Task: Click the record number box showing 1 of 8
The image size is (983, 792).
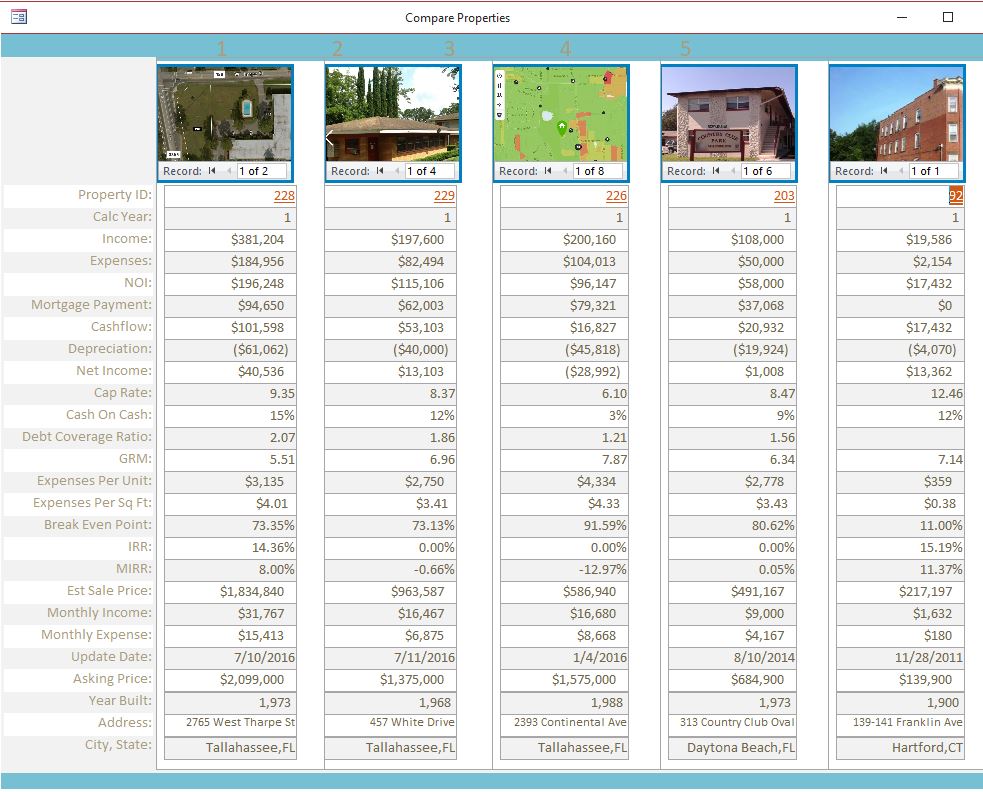Action: click(x=597, y=171)
